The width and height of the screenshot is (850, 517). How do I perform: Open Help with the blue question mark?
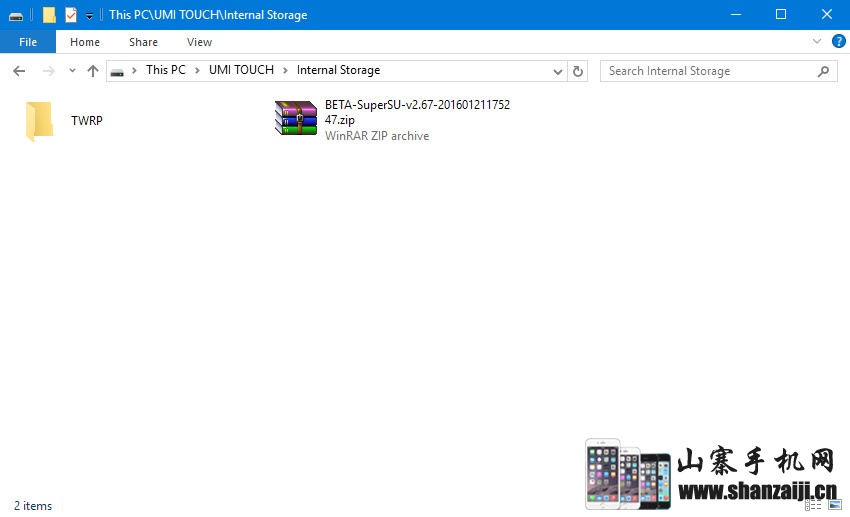[x=838, y=41]
